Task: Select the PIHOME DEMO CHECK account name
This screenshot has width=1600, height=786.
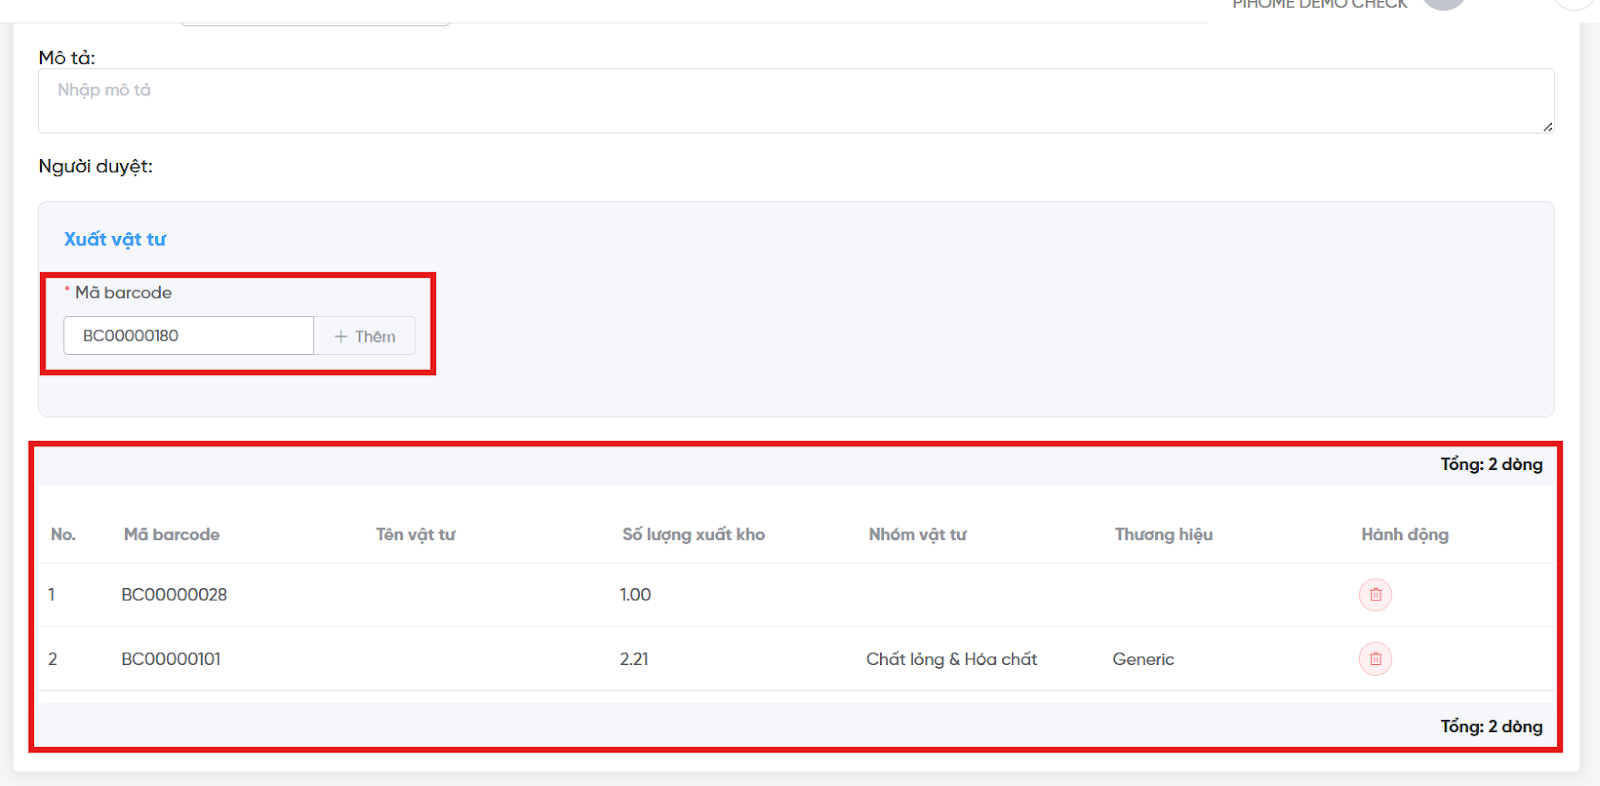Action: coord(1319,4)
